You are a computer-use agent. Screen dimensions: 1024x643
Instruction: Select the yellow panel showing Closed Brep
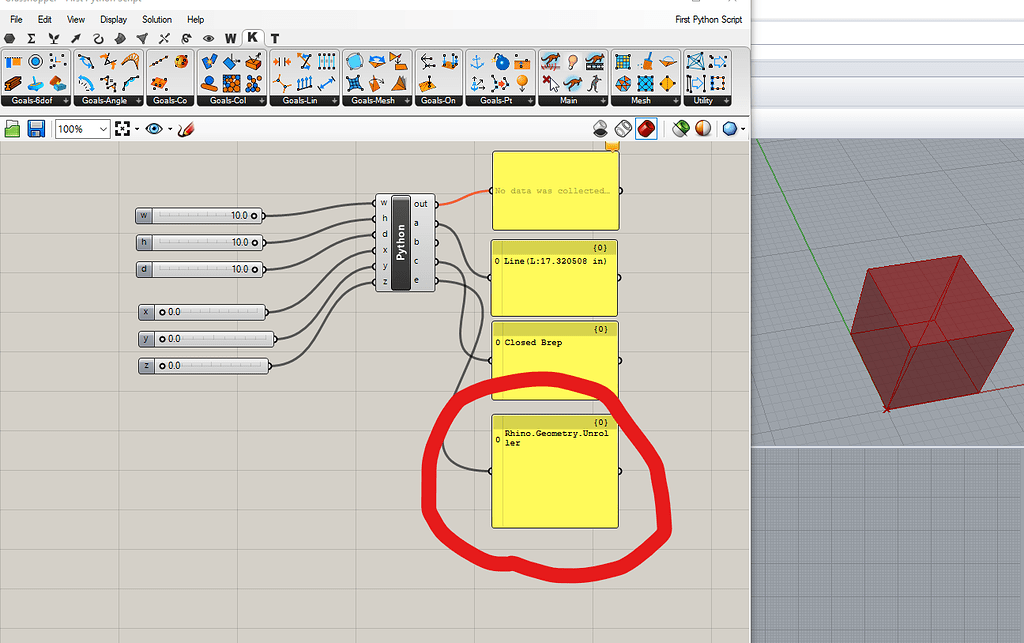click(x=555, y=358)
